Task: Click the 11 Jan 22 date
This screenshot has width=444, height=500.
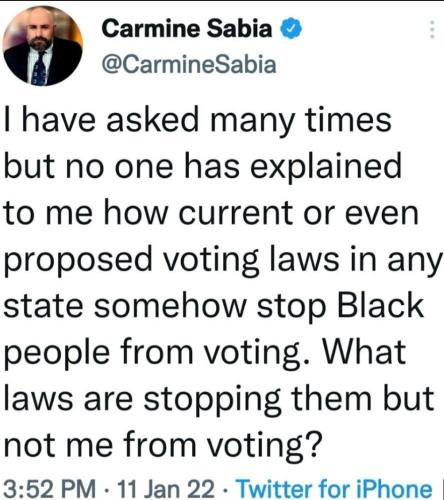Action: [x=166, y=488]
